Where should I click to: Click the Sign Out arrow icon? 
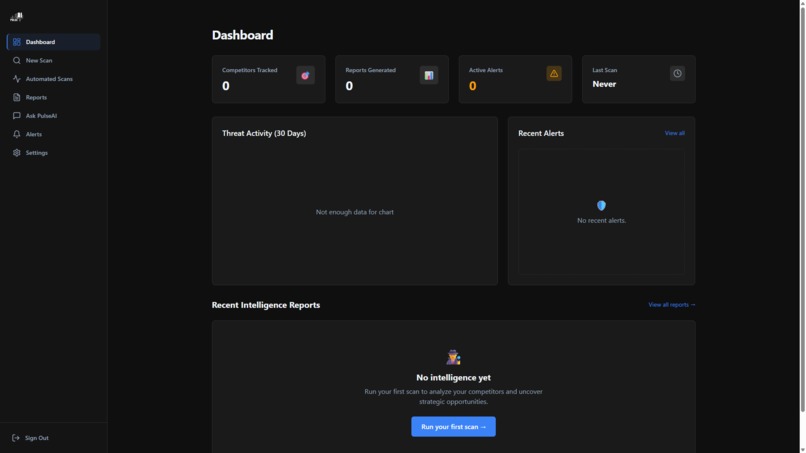tap(15, 438)
